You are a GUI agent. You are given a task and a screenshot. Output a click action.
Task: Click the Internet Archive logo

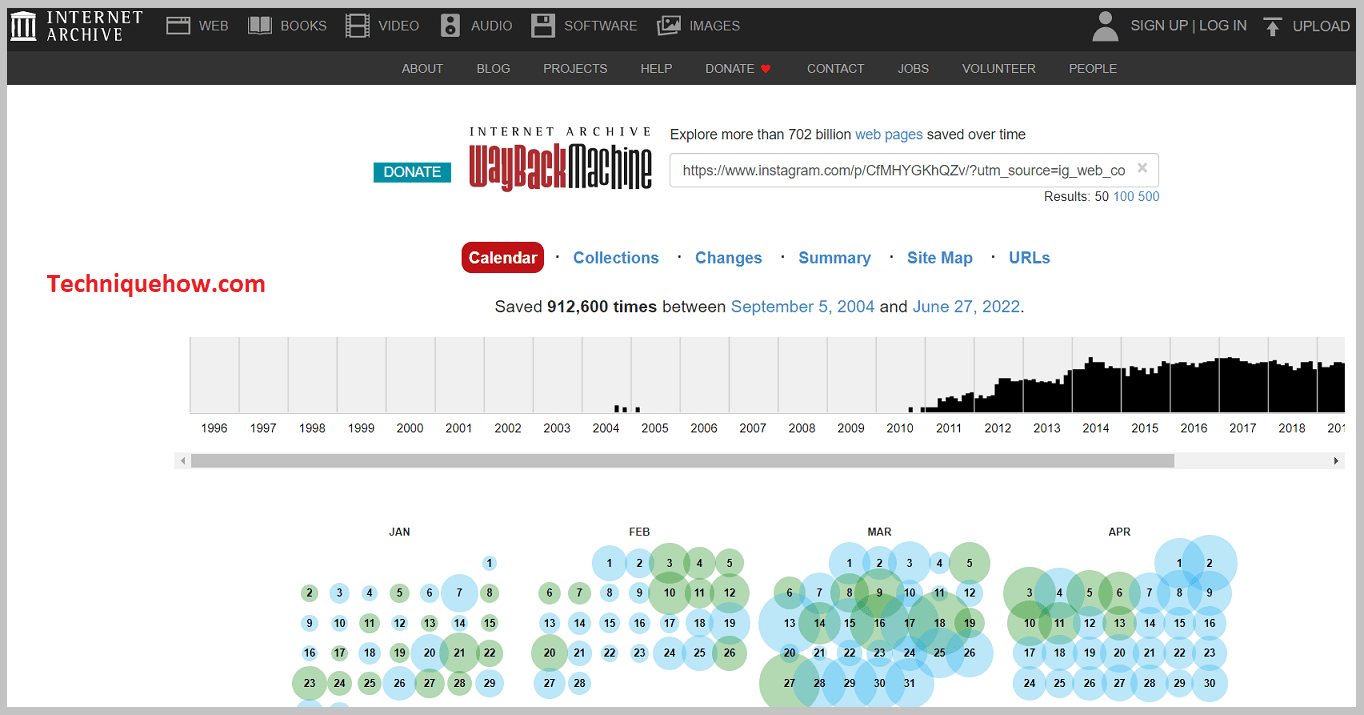click(x=77, y=26)
